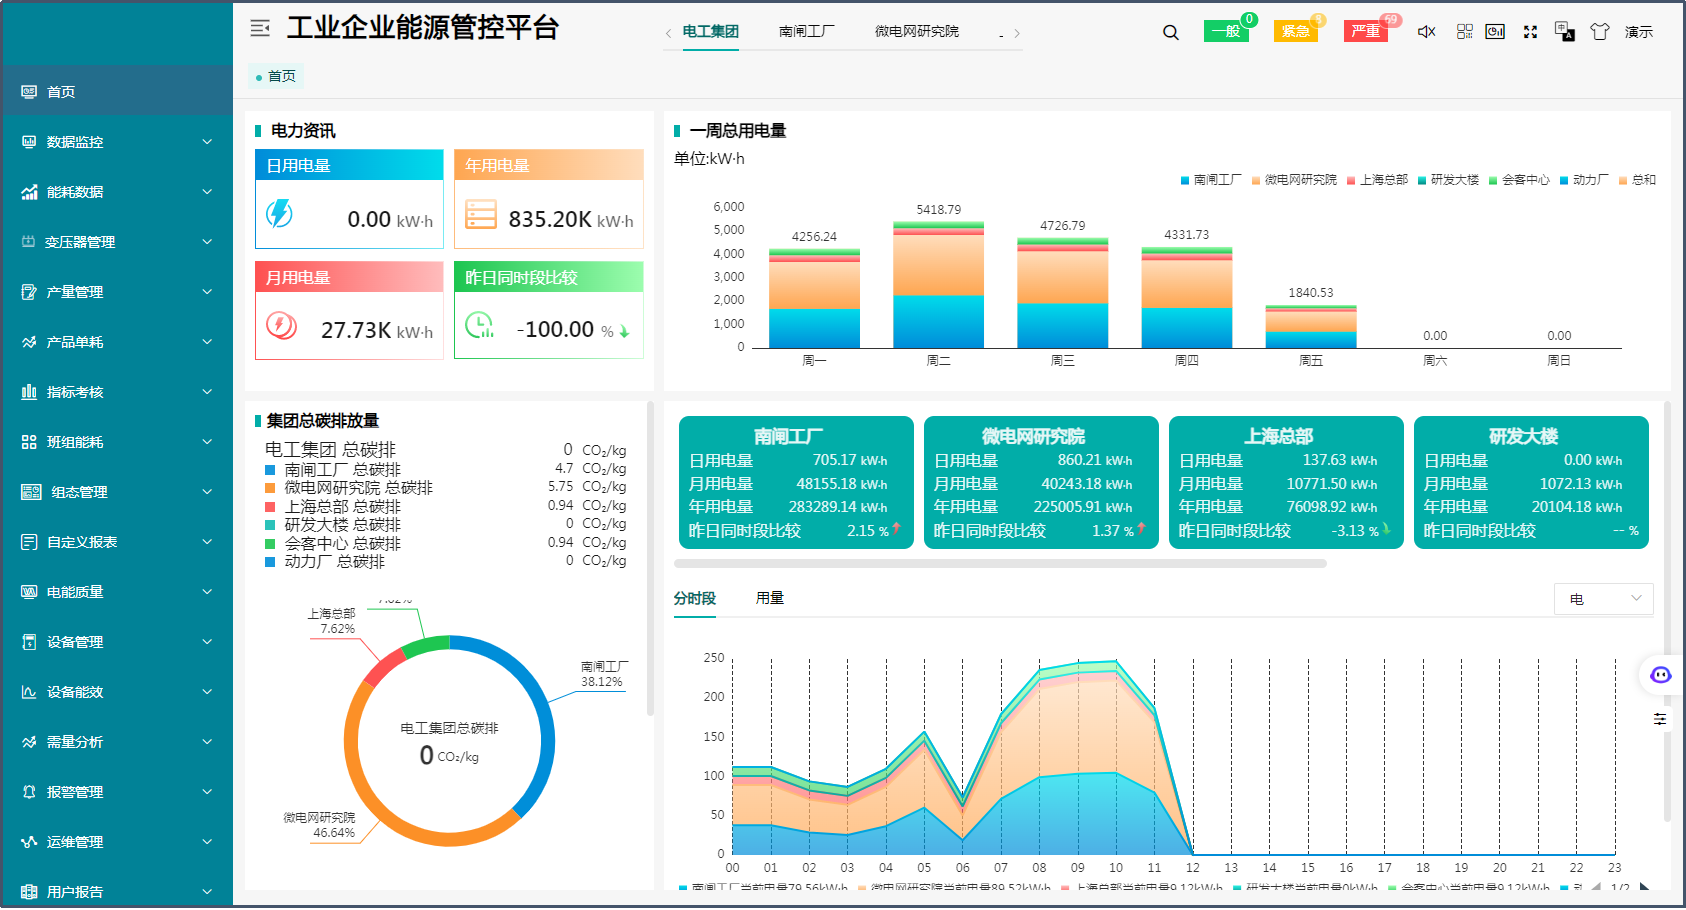
Task: Click the 研发大楼 summary card
Action: point(1531,483)
